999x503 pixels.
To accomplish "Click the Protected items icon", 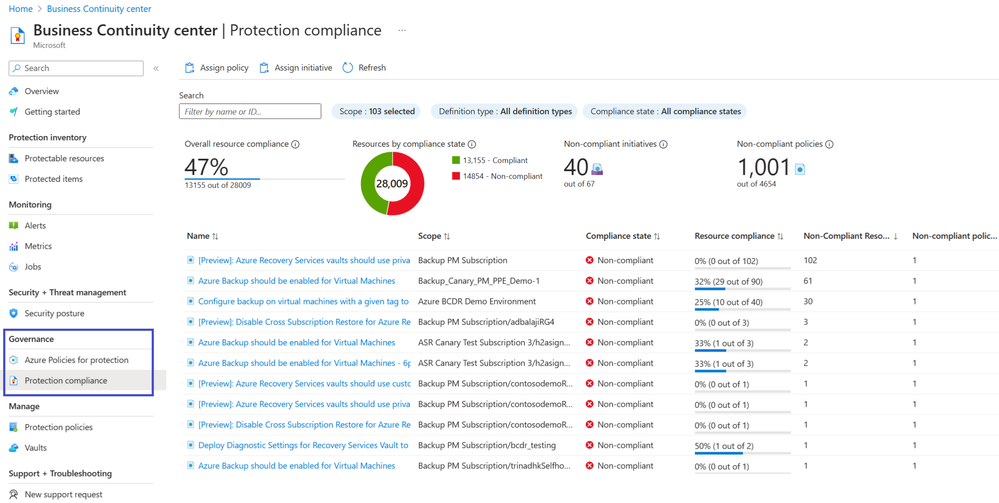I will pyautogui.click(x=13, y=179).
